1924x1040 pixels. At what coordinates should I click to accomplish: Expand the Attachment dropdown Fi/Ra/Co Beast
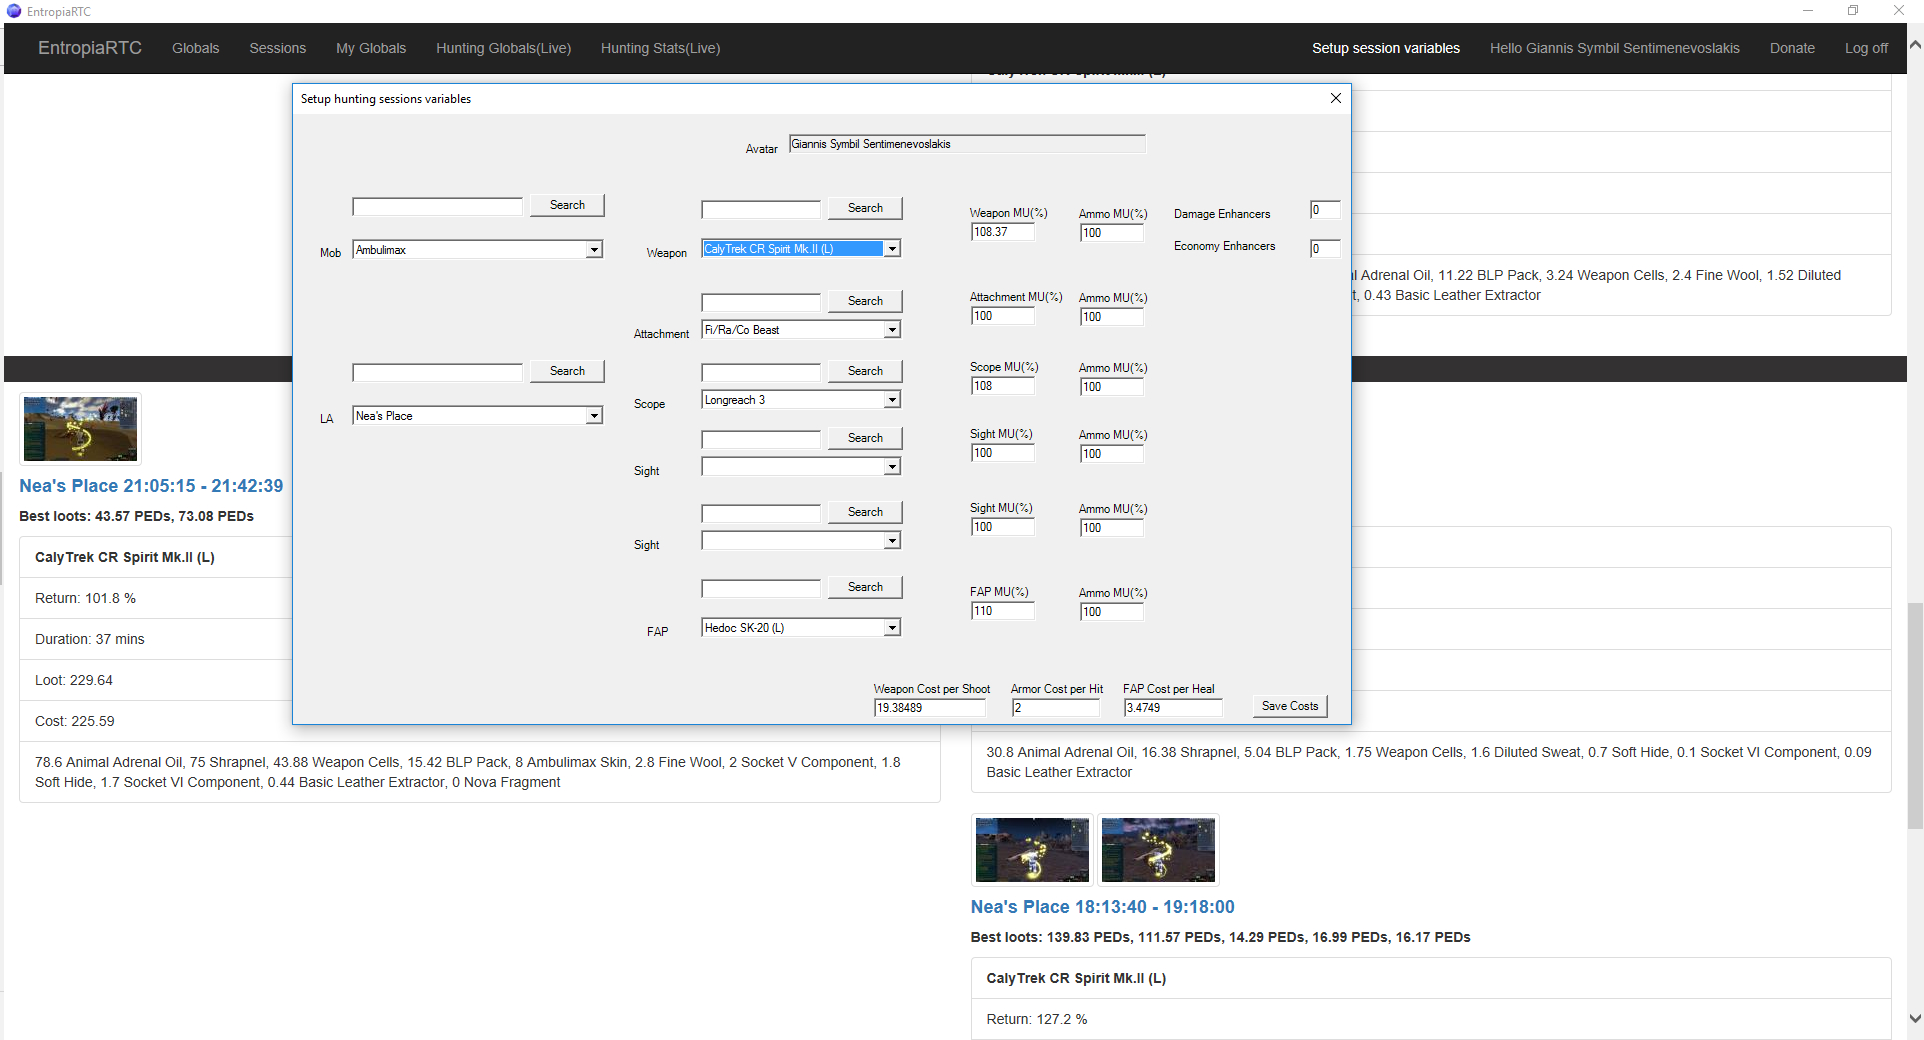[892, 330]
